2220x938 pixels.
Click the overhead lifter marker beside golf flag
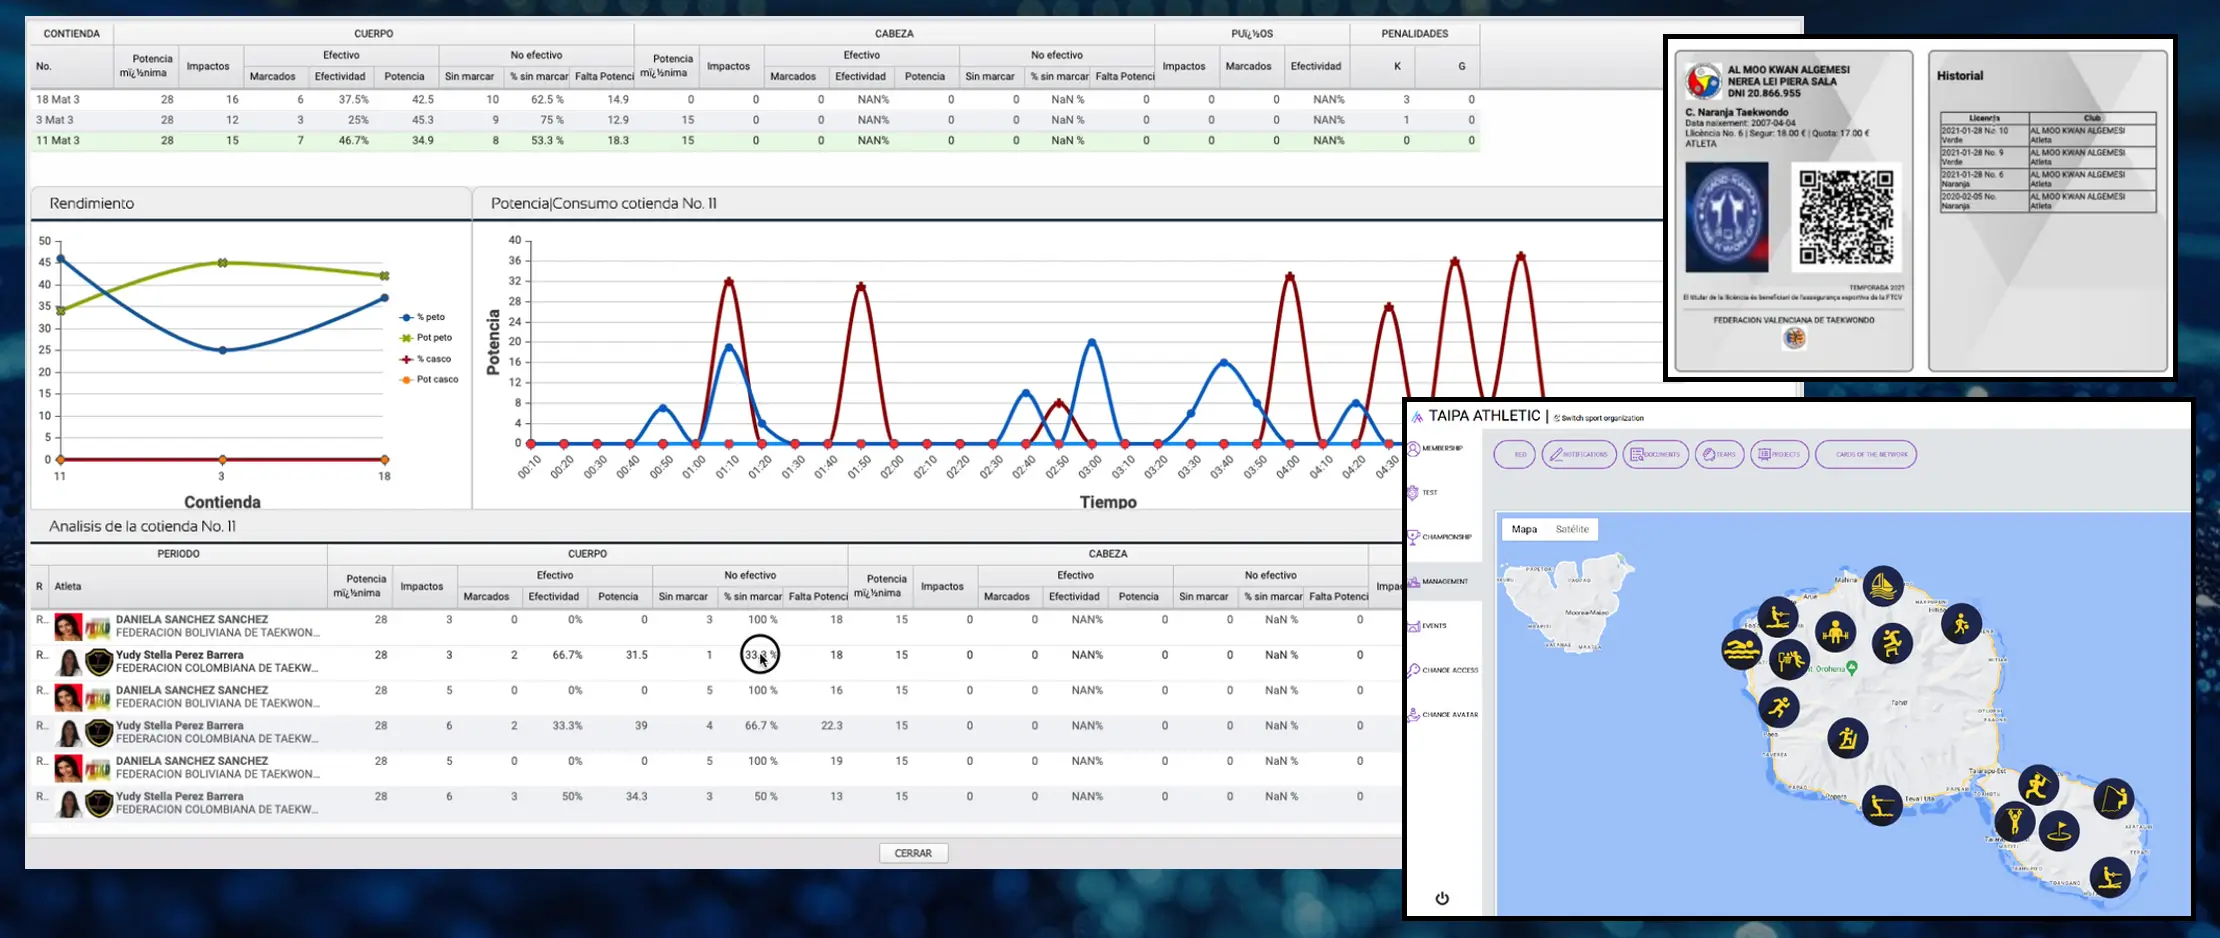tap(2015, 823)
